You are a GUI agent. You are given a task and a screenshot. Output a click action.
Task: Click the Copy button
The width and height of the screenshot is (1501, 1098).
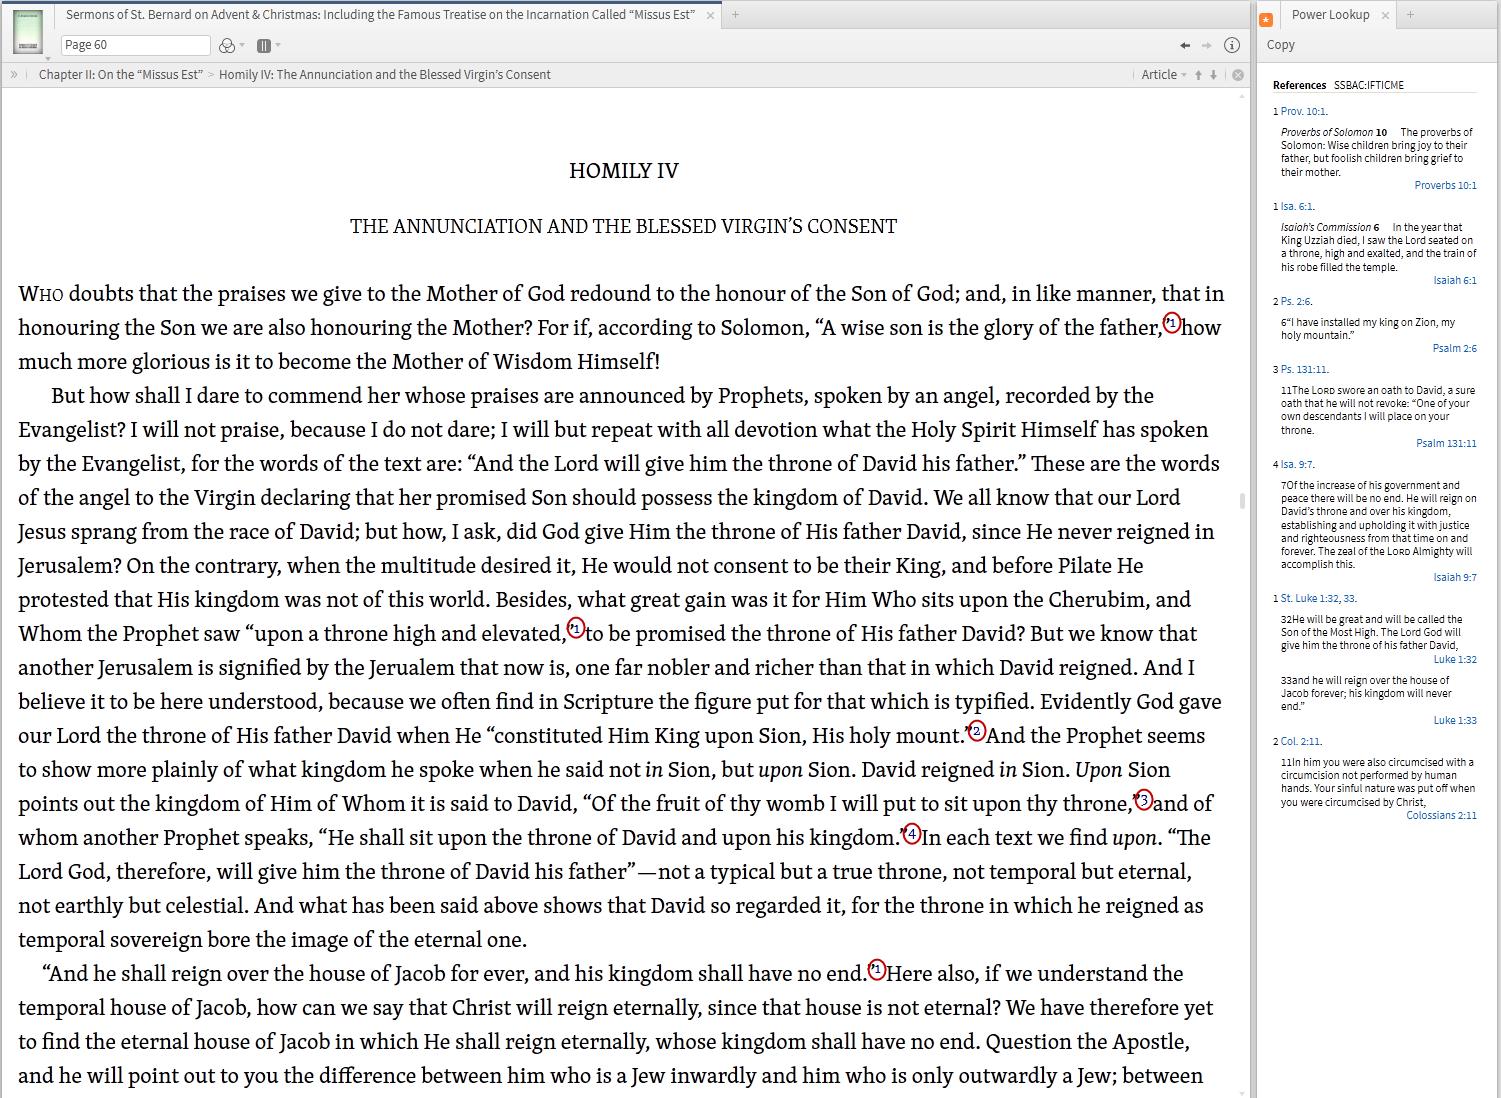pos(1281,44)
